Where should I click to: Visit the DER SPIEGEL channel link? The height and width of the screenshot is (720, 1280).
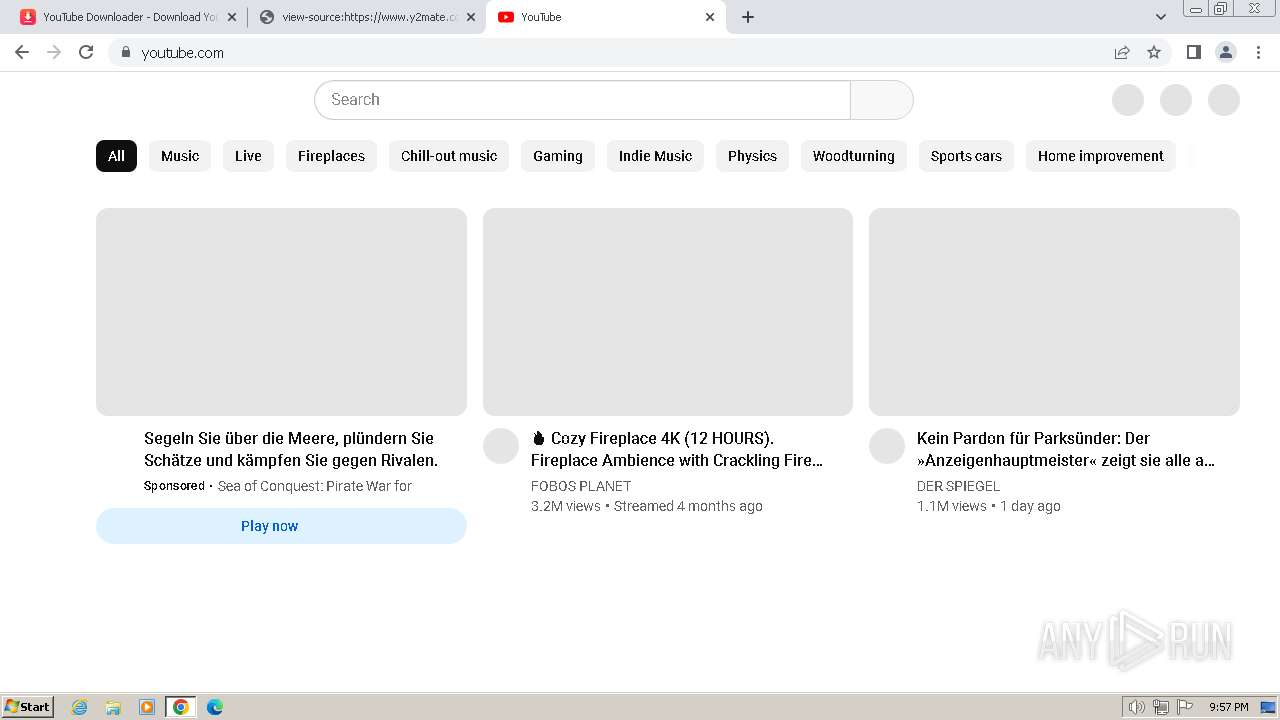pos(958,486)
